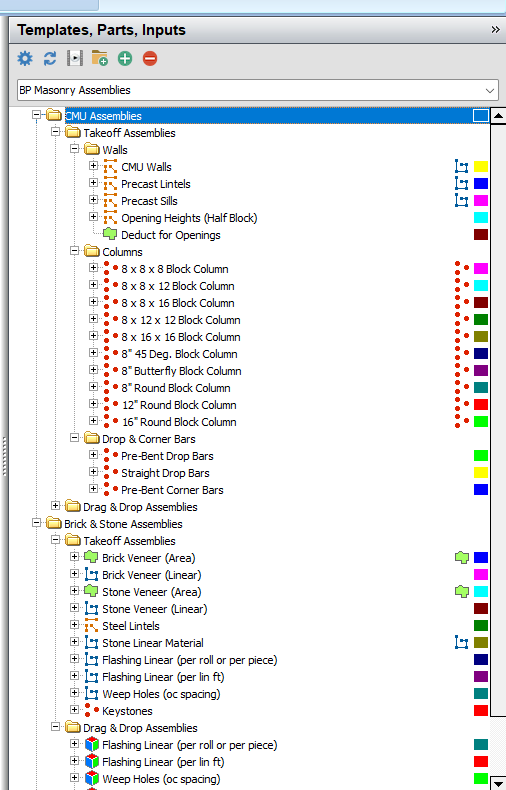The image size is (506, 790).
Task: Select Straight Drop Bars item
Action: point(165,473)
